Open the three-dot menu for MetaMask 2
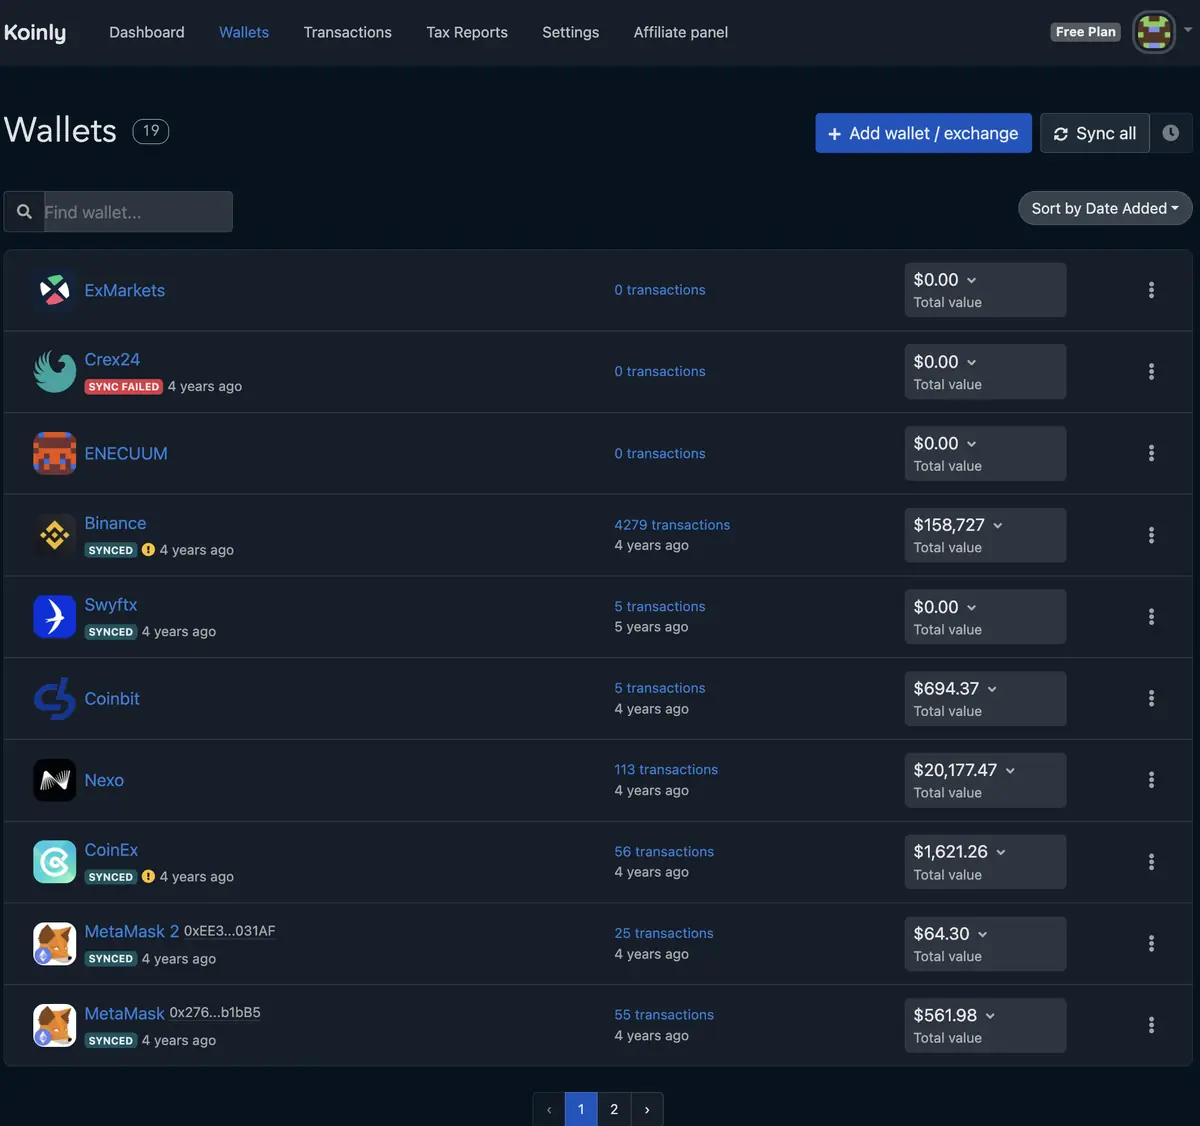This screenshot has width=1200, height=1126. (x=1151, y=943)
